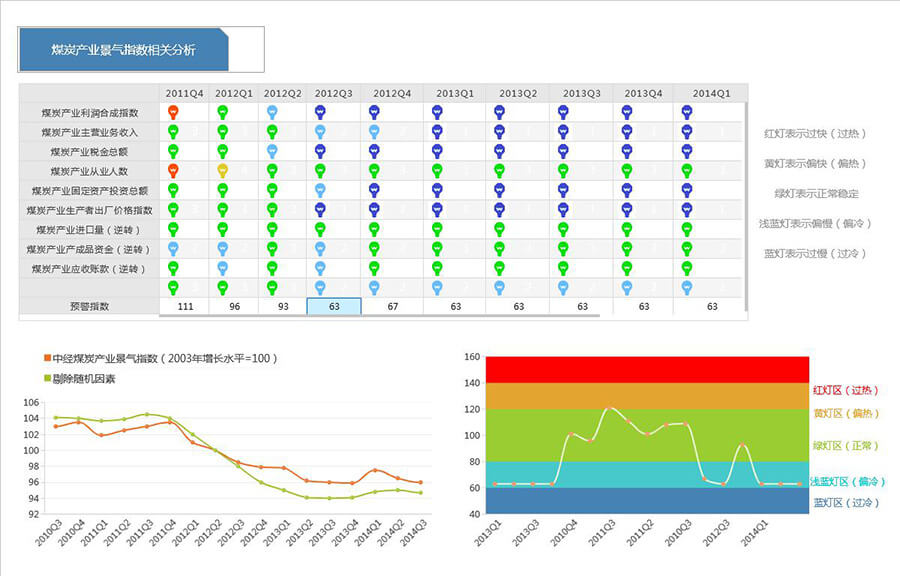Click the 煤炭产业景气指数相关分析 title button
This screenshot has width=900, height=576.
tap(124, 50)
